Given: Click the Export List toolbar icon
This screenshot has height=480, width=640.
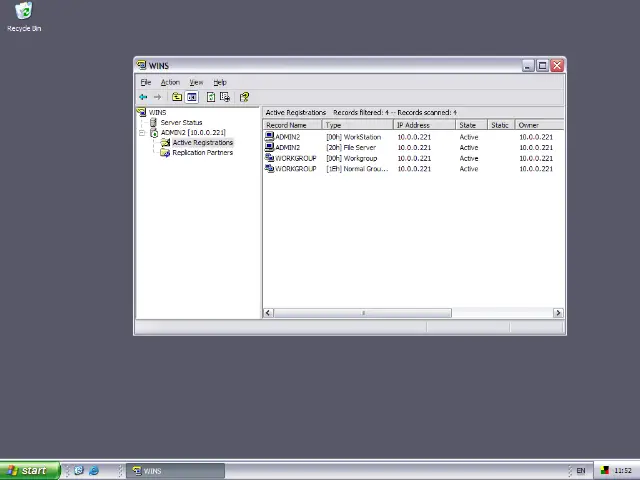Looking at the screenshot, I should coord(225,97).
